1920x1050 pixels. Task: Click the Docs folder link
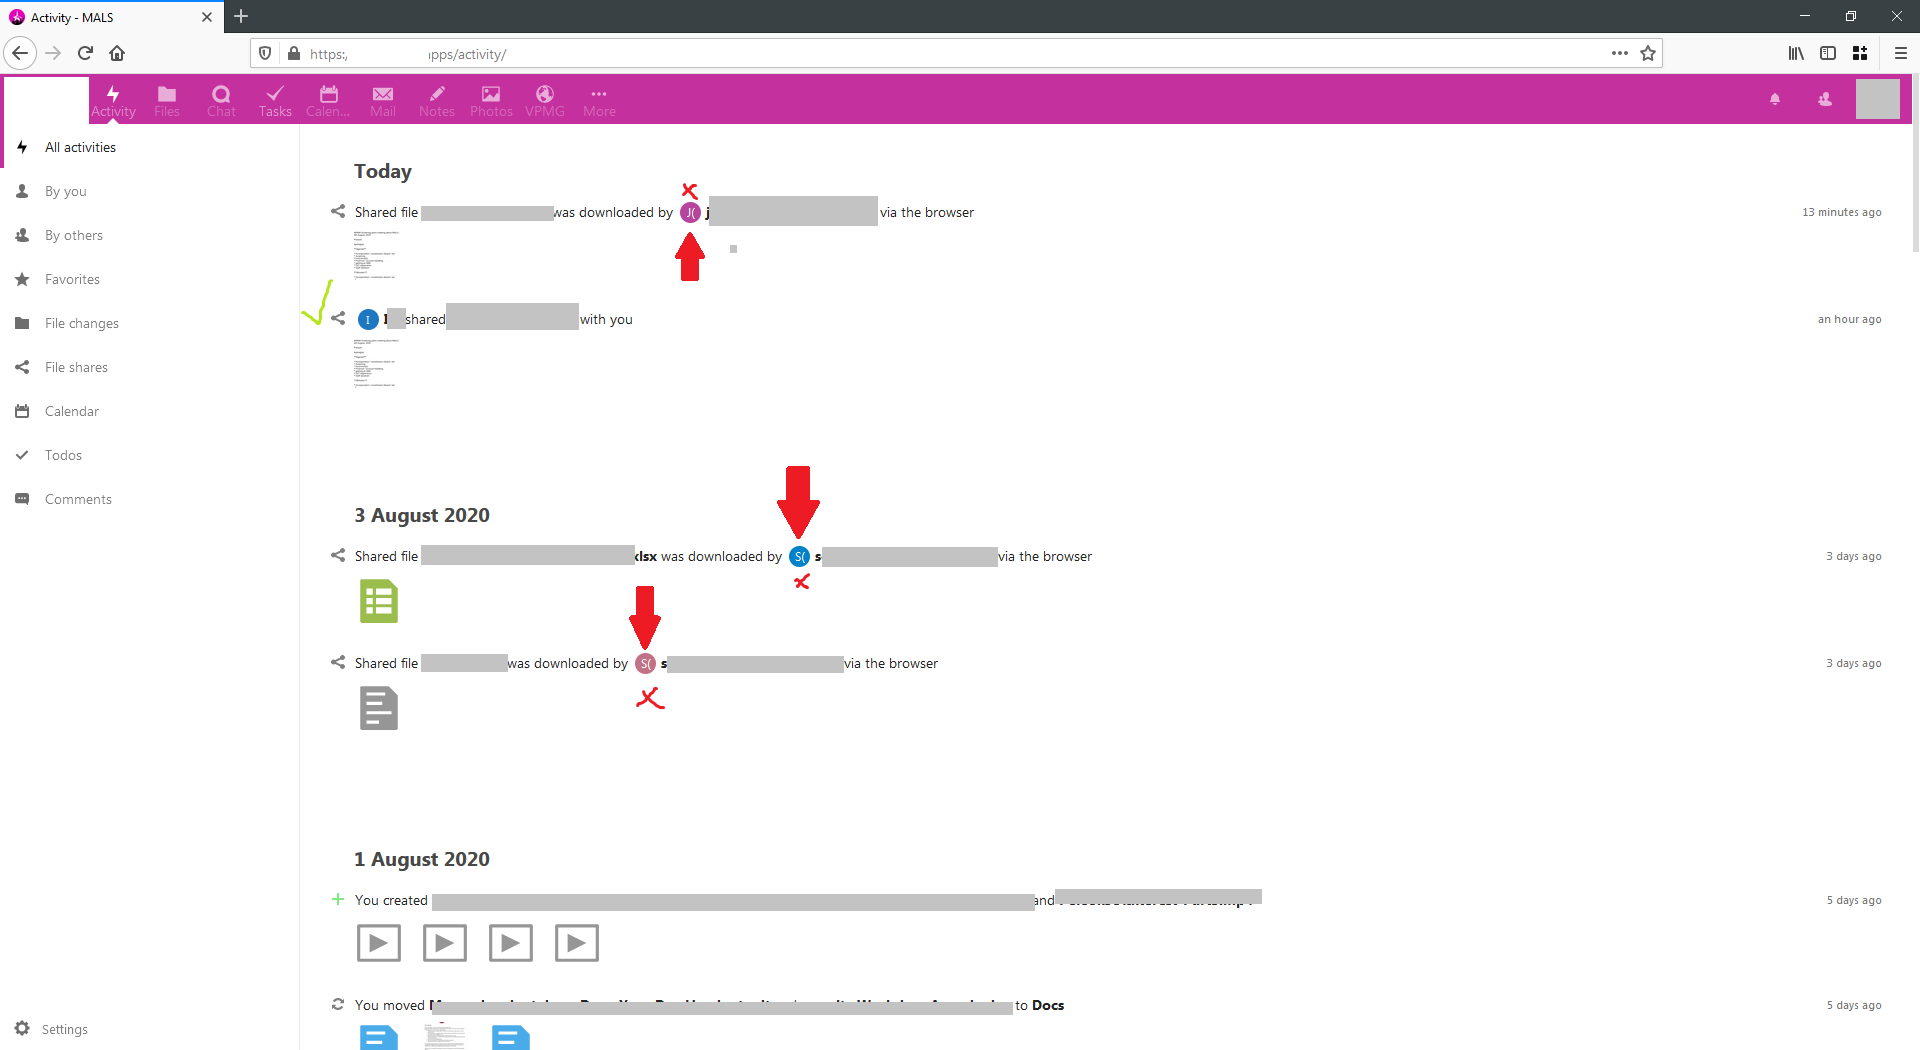[x=1048, y=1005]
